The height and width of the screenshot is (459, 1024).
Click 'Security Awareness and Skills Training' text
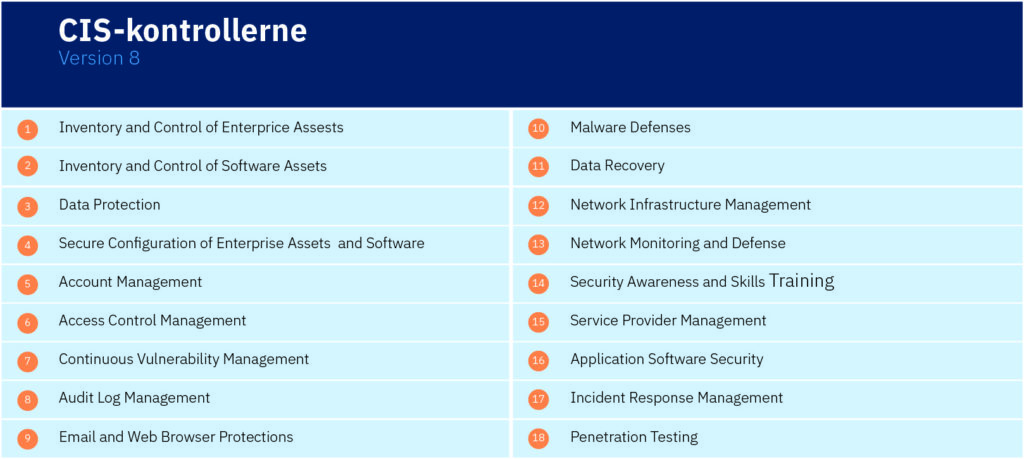pos(702,281)
